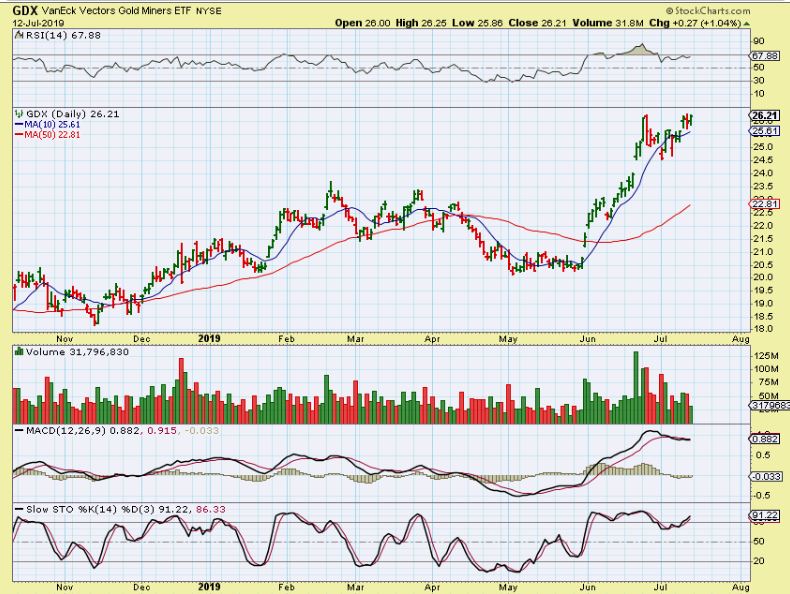Click May on the stochastic panel date axis
The image size is (790, 594).
508,587
